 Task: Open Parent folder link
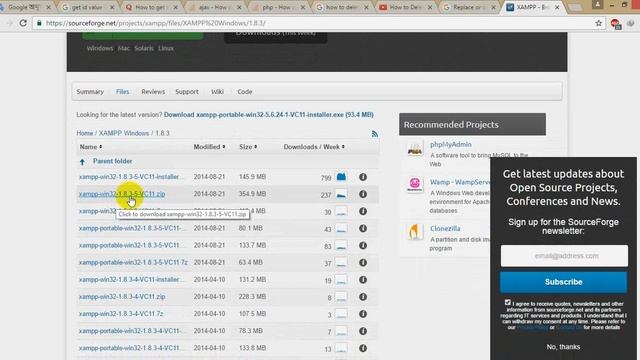112,161
